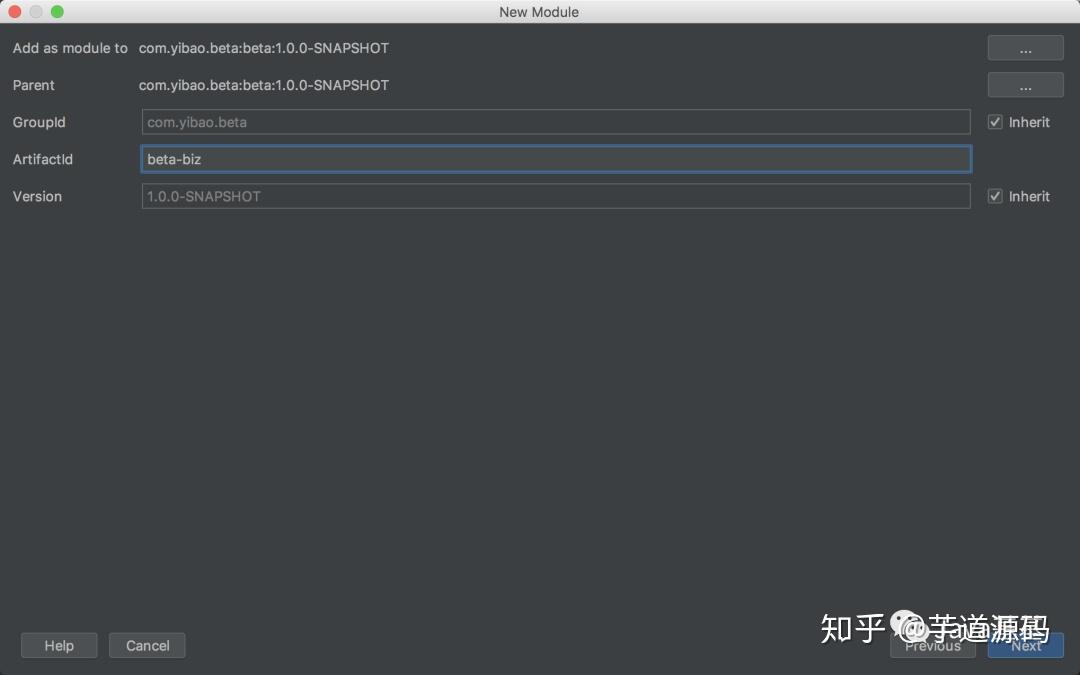Select the ArtifactId field containing beta-biz
The width and height of the screenshot is (1080, 675).
pos(556,158)
